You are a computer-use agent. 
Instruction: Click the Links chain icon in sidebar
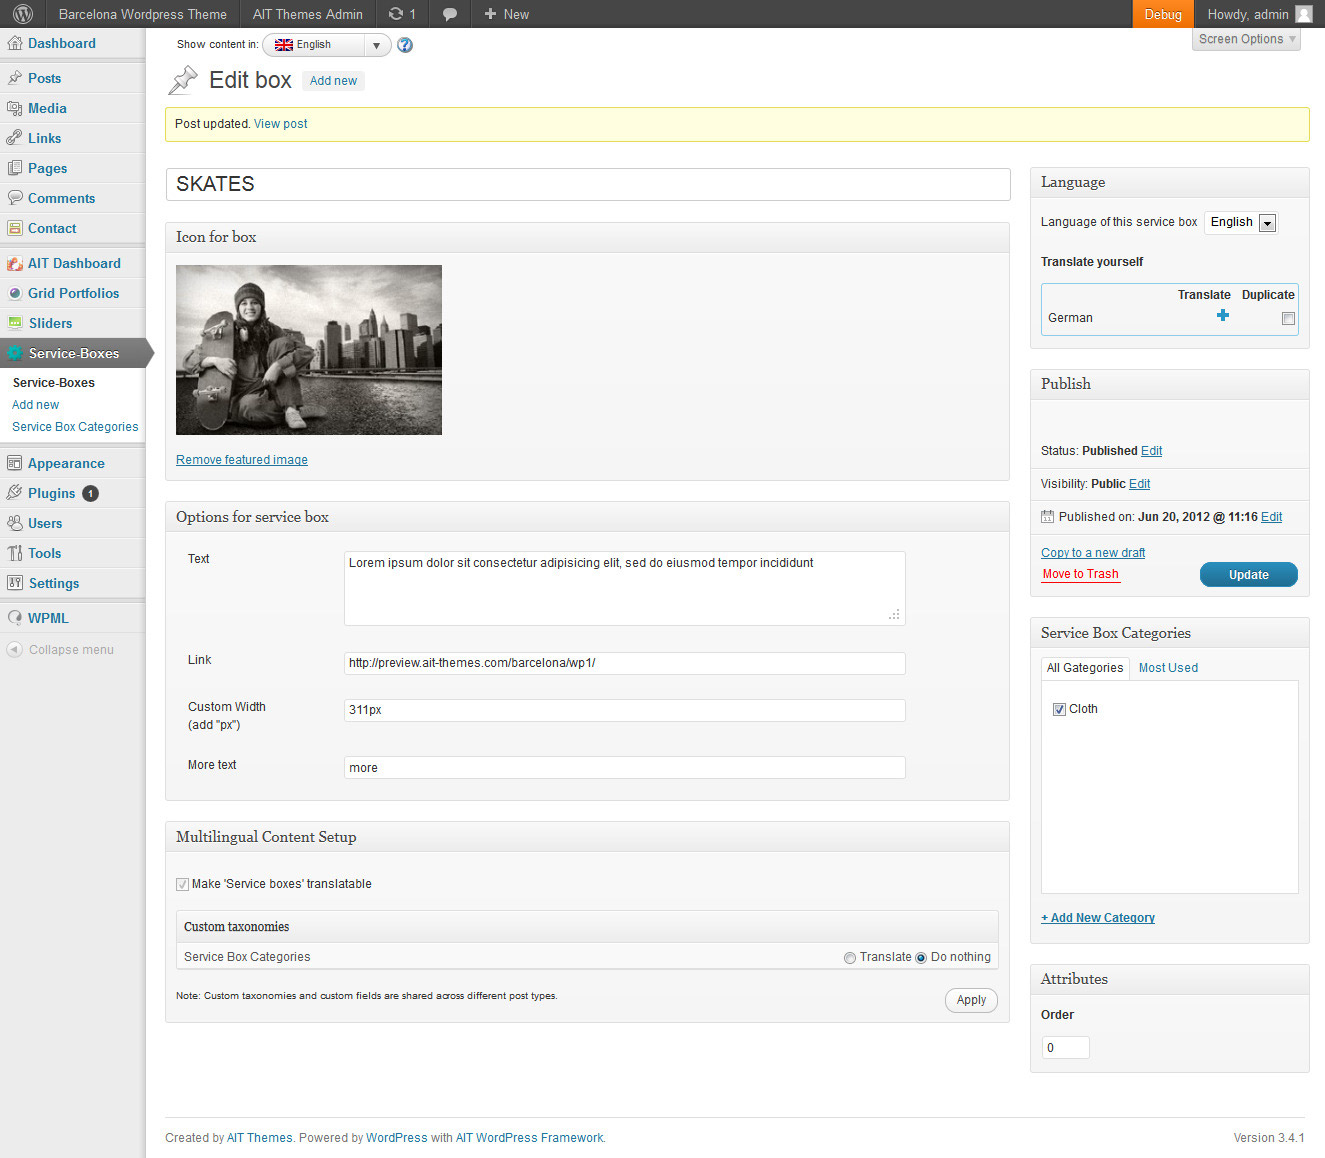(14, 138)
